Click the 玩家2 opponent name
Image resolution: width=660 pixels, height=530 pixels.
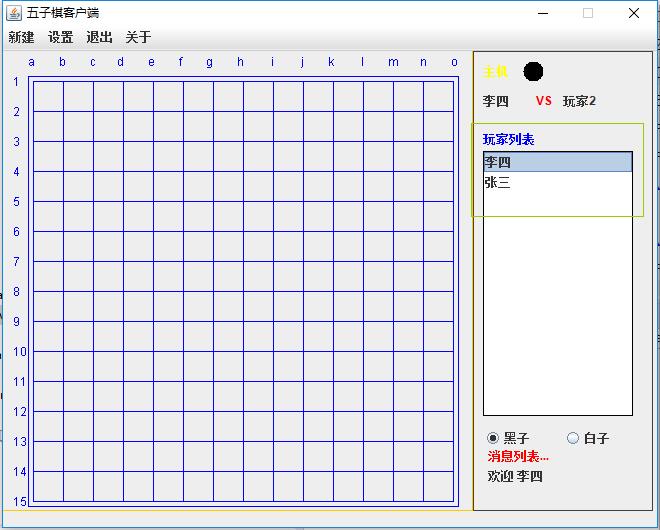click(579, 101)
